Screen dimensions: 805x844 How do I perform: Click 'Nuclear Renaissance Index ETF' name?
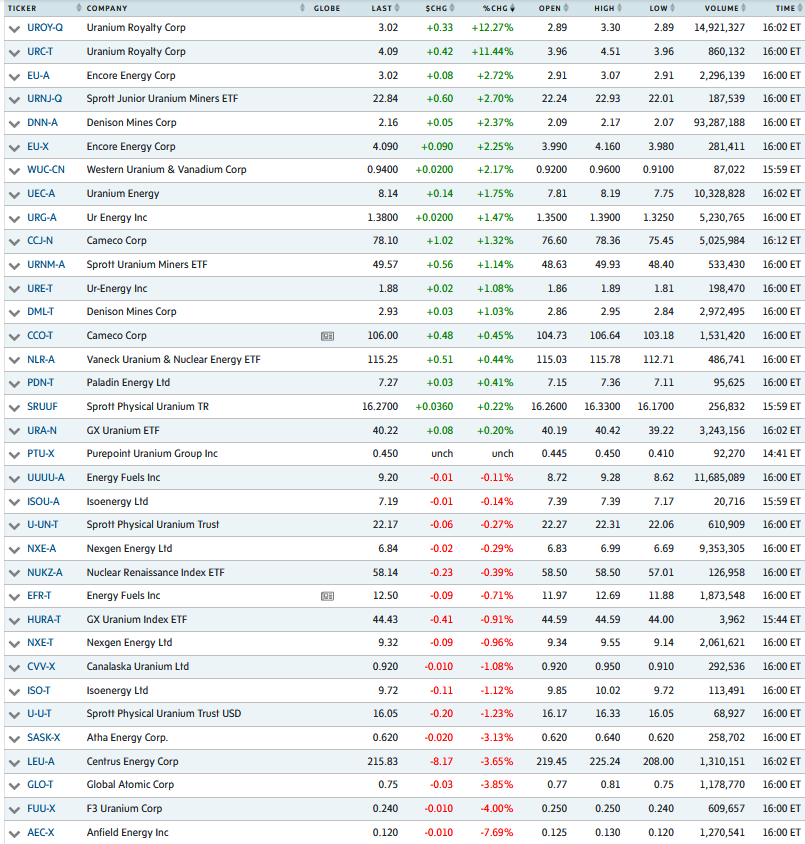click(156, 572)
